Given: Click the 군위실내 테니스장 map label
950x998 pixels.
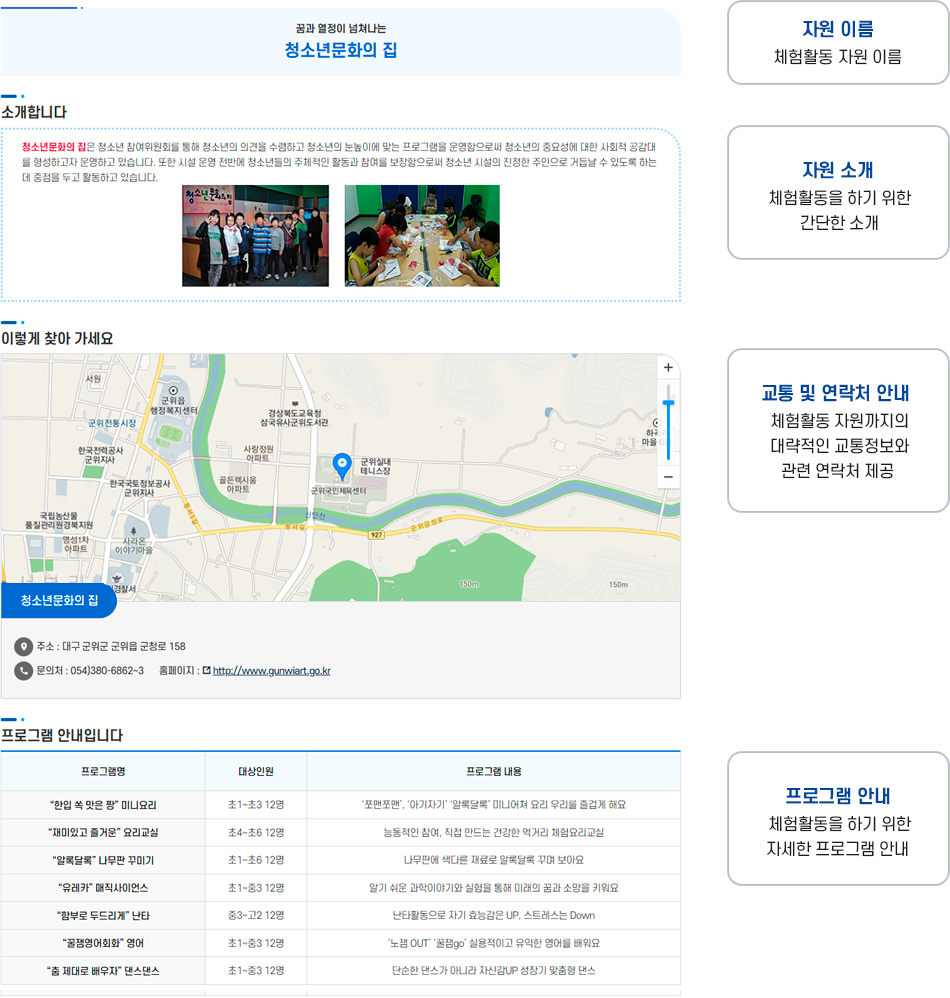Looking at the screenshot, I should [x=375, y=467].
